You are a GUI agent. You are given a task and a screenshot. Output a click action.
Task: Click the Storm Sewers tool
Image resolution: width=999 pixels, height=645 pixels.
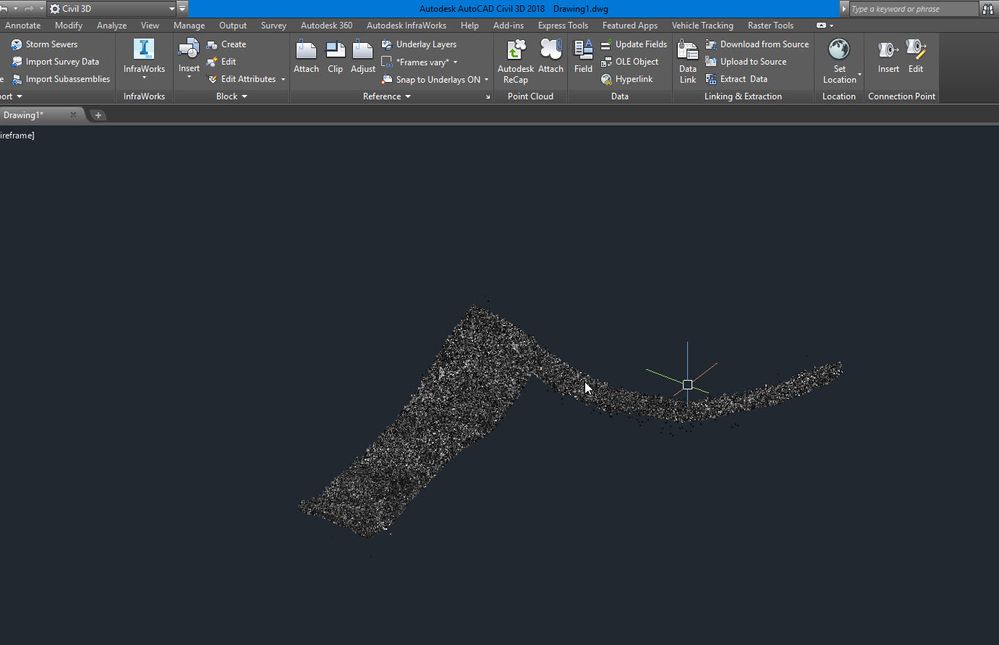[44, 44]
